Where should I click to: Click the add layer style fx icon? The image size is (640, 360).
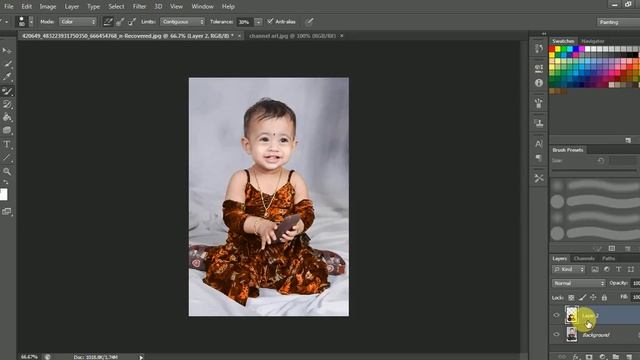[576, 357]
